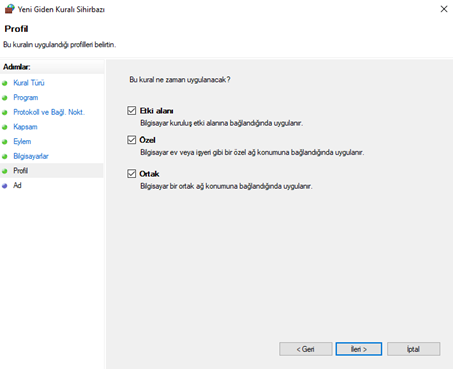Click blue bullet beside Ad step
This screenshot has height=369, width=453.
(5, 186)
